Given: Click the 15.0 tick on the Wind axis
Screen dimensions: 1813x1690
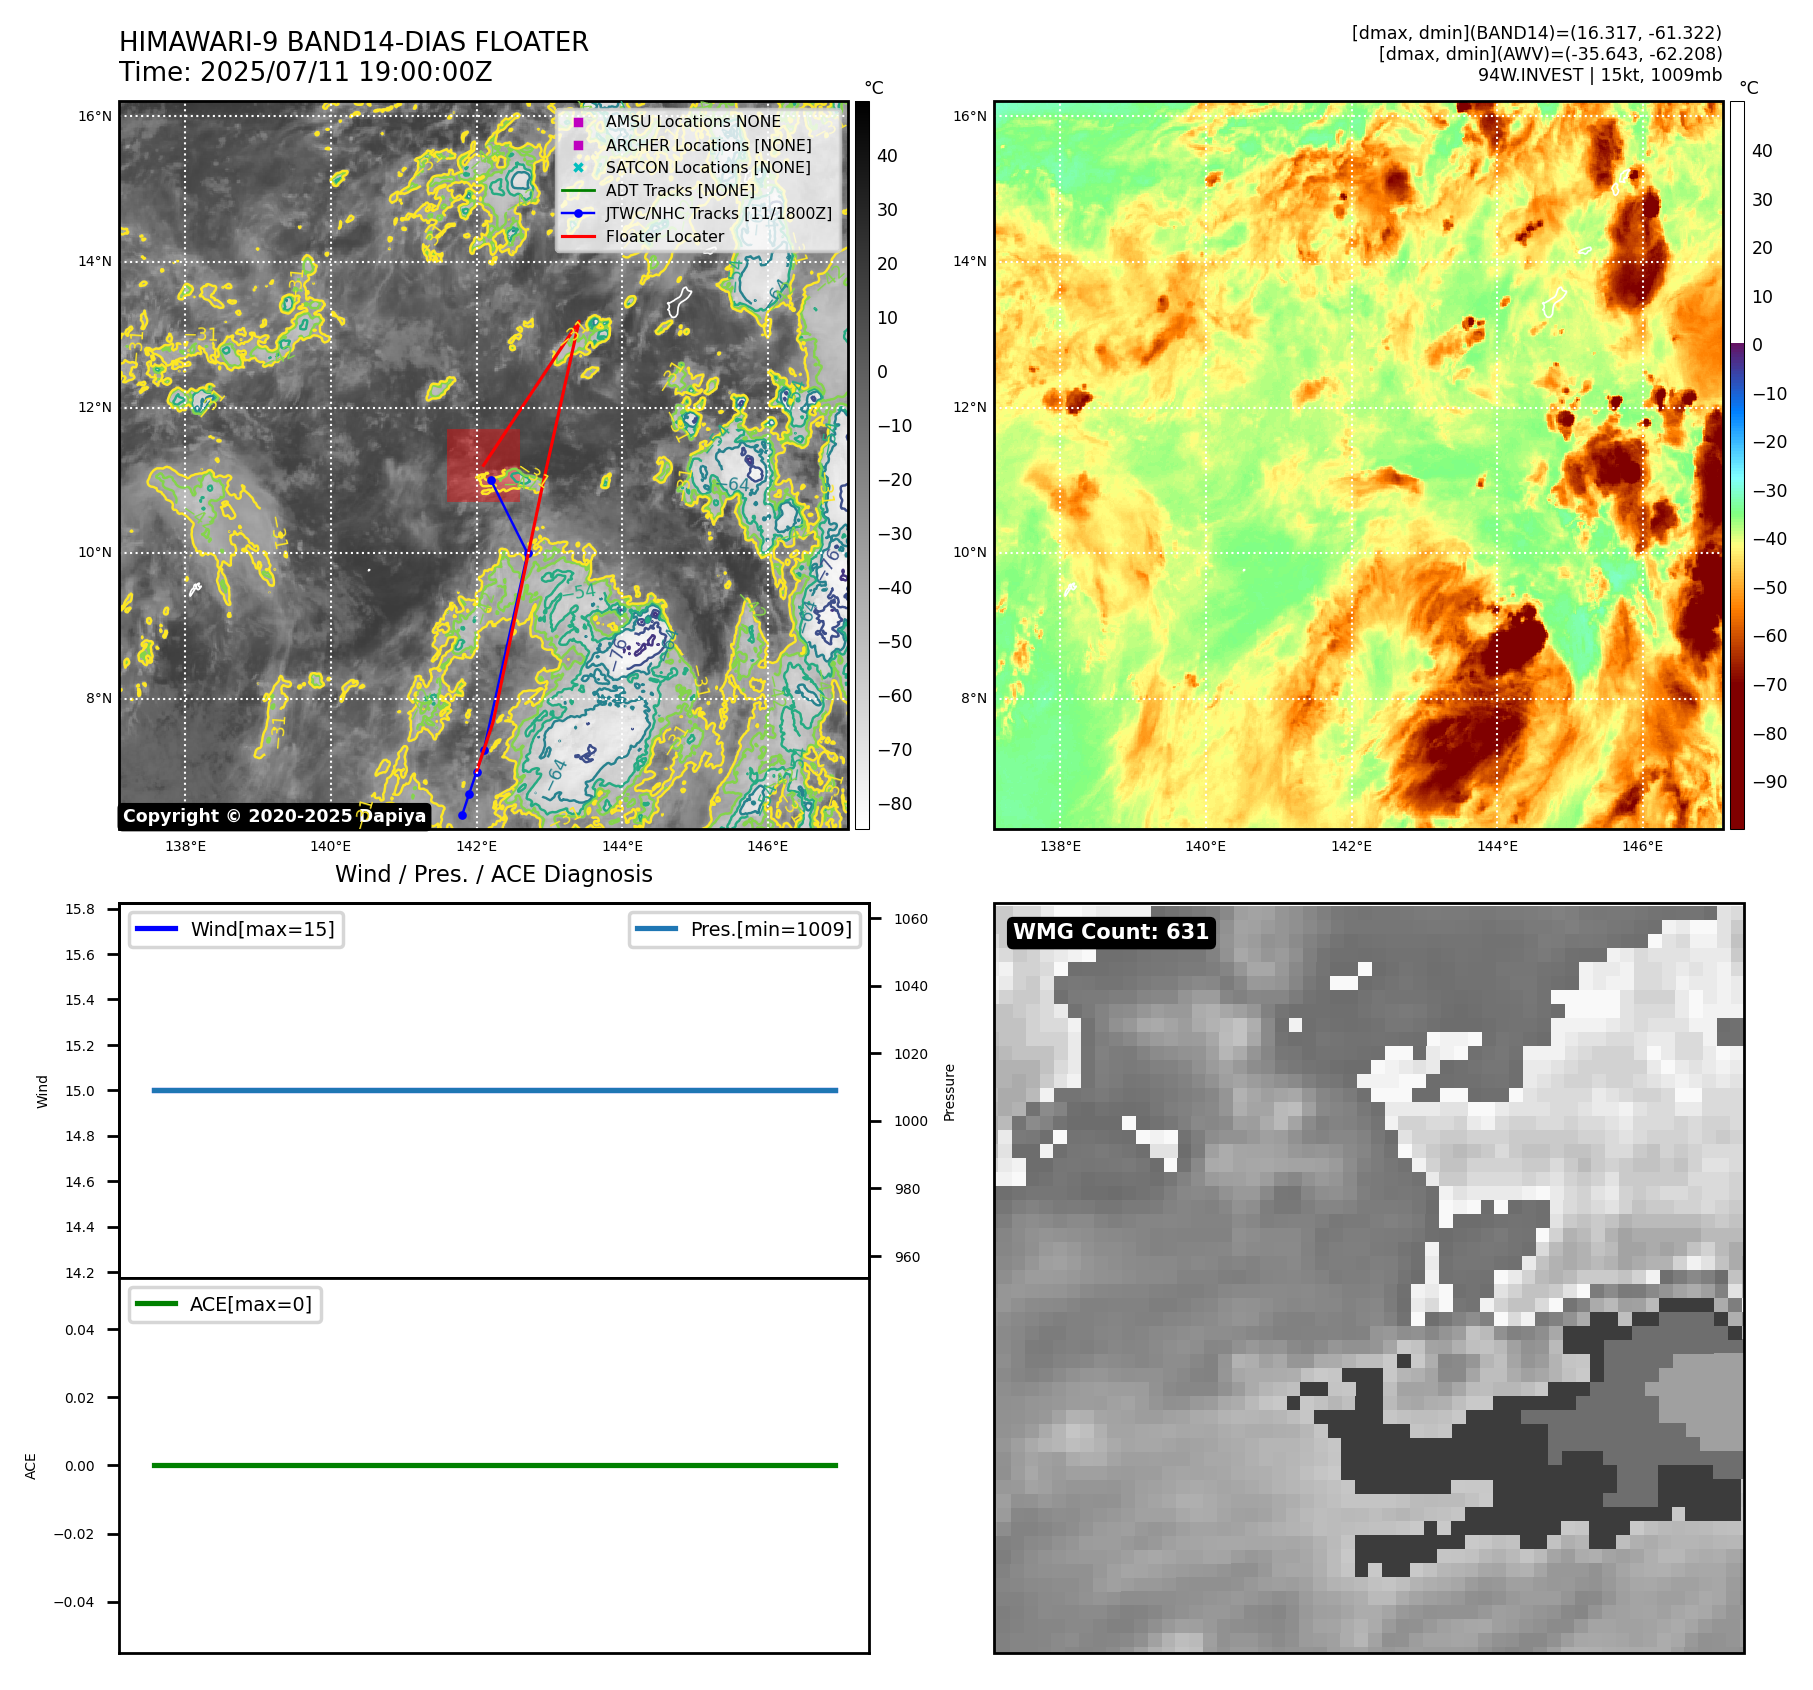Looking at the screenshot, I should [x=80, y=1091].
